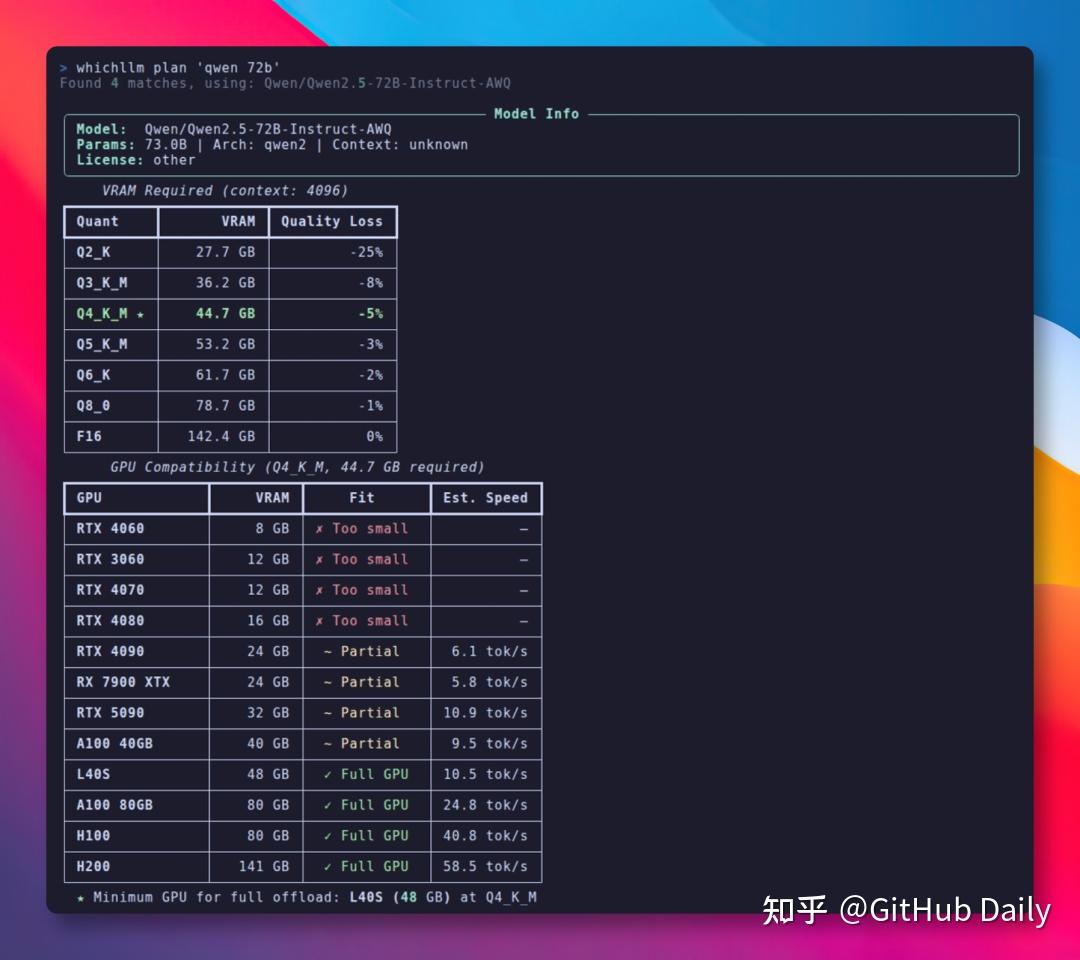The image size is (1080, 960).
Task: Click the 24.8 tok/s speed value
Action: pyautogui.click(x=486, y=805)
